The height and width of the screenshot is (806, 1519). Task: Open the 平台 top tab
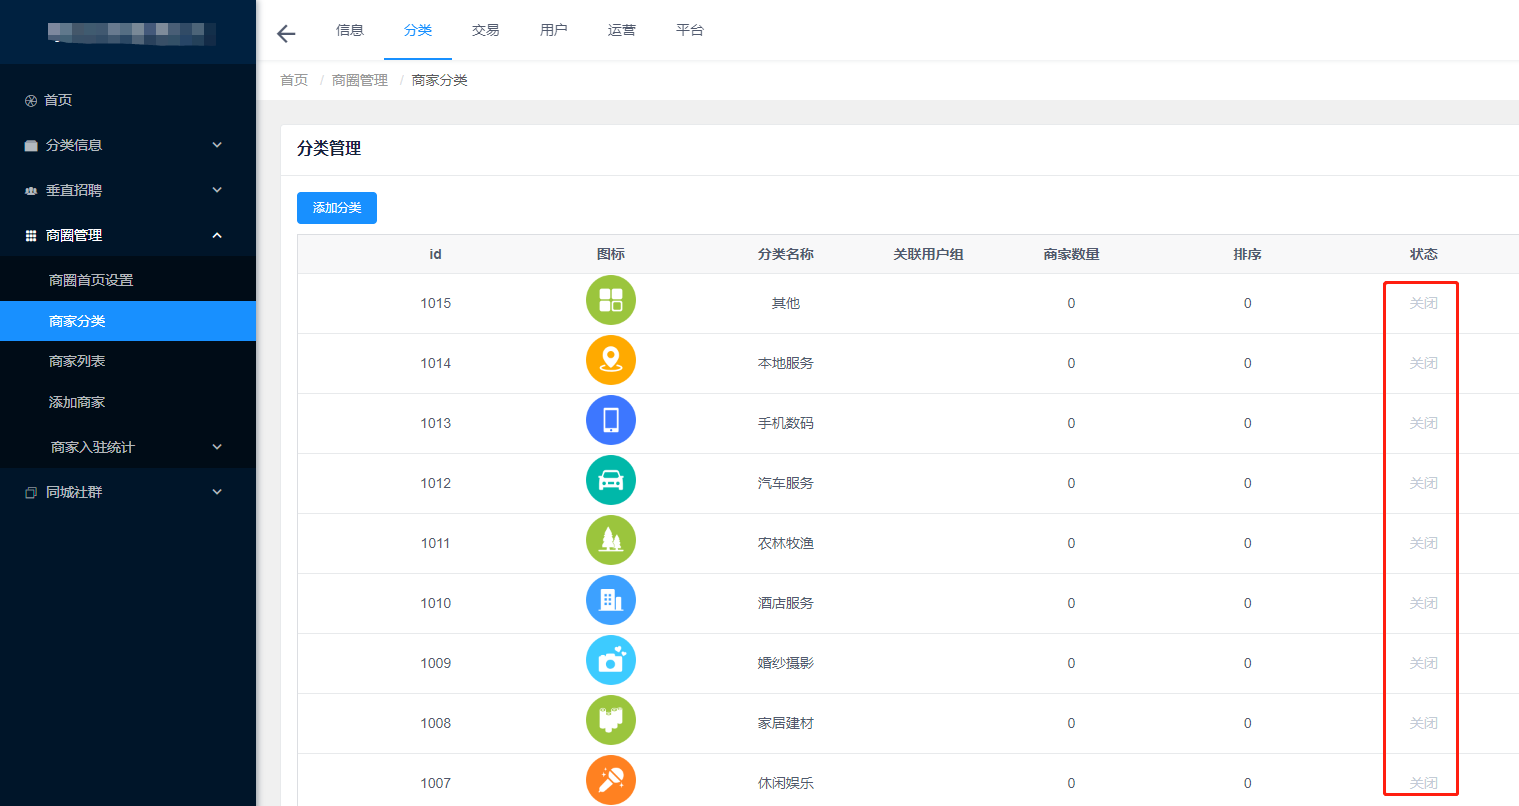tap(690, 30)
